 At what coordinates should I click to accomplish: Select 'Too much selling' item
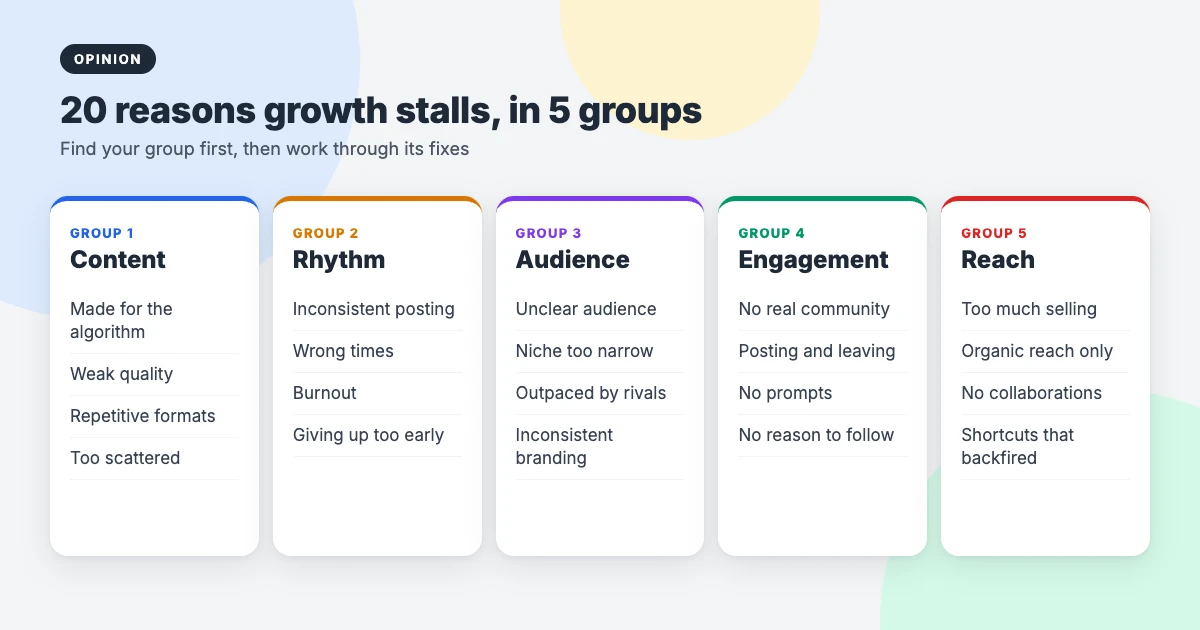(1046, 309)
